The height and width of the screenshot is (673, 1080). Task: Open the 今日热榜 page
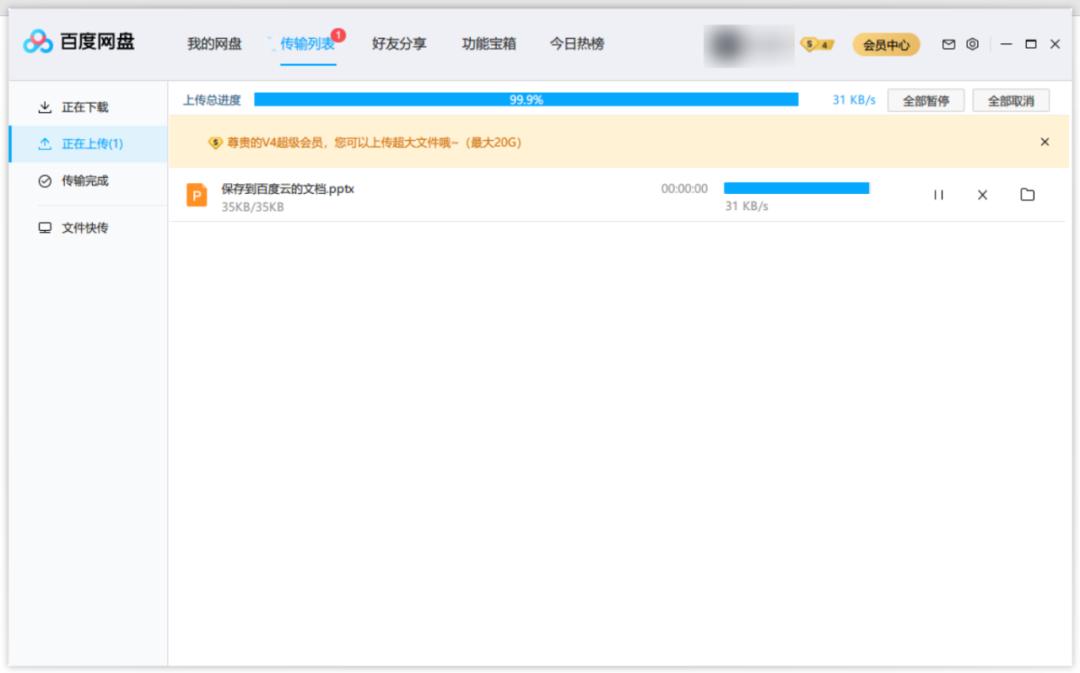577,44
